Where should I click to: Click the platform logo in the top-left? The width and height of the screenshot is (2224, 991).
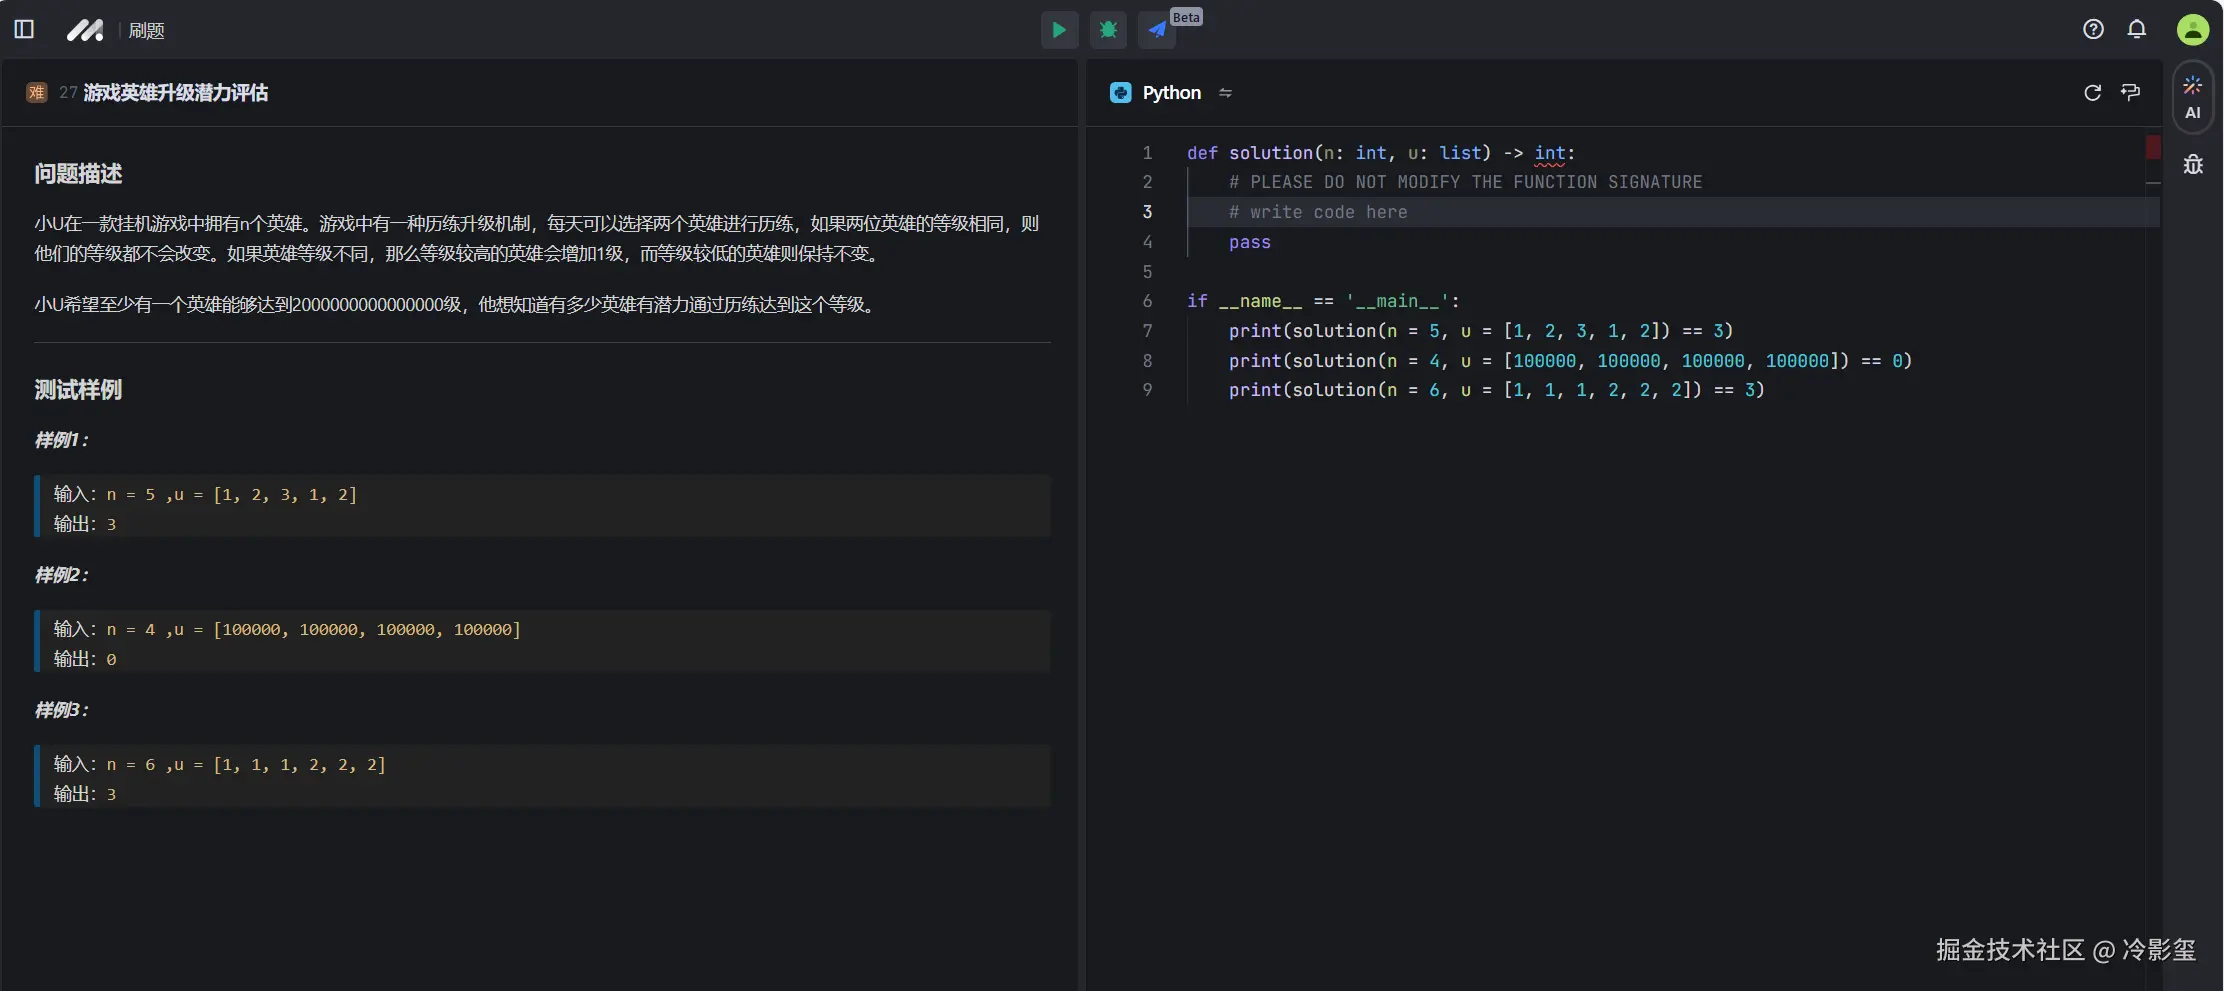click(x=85, y=29)
